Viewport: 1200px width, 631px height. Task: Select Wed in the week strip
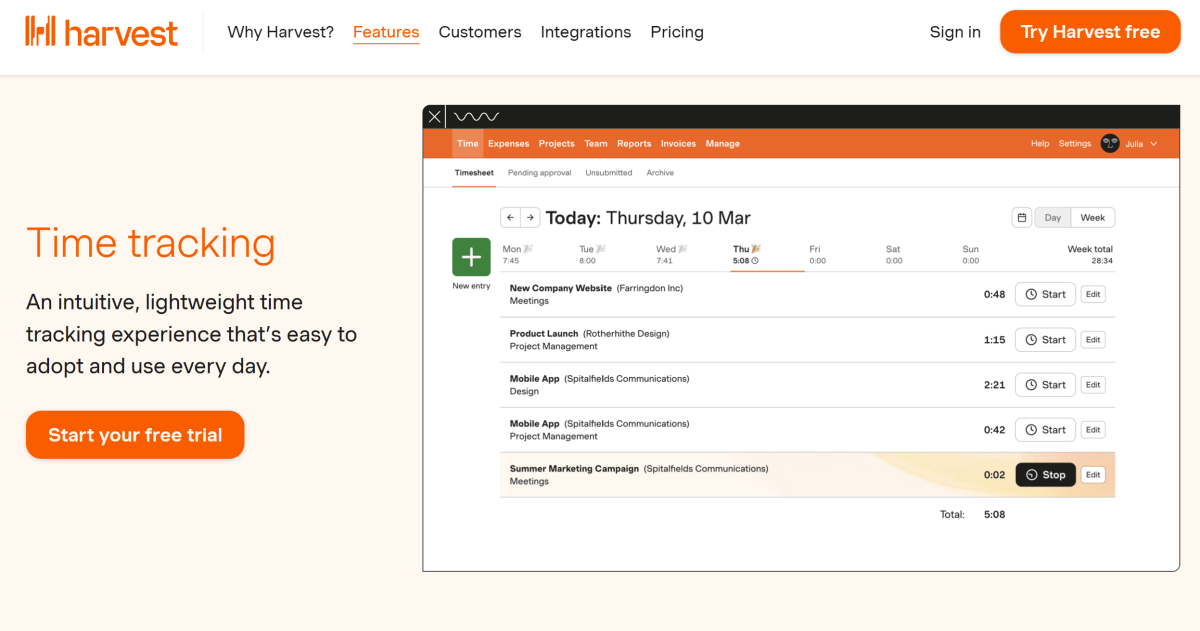coord(671,254)
